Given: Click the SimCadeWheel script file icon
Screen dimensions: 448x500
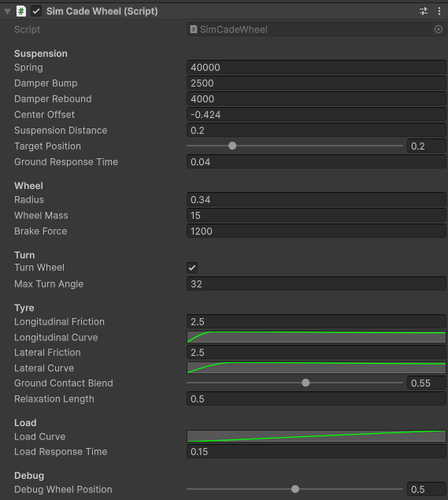Looking at the screenshot, I should [193, 29].
